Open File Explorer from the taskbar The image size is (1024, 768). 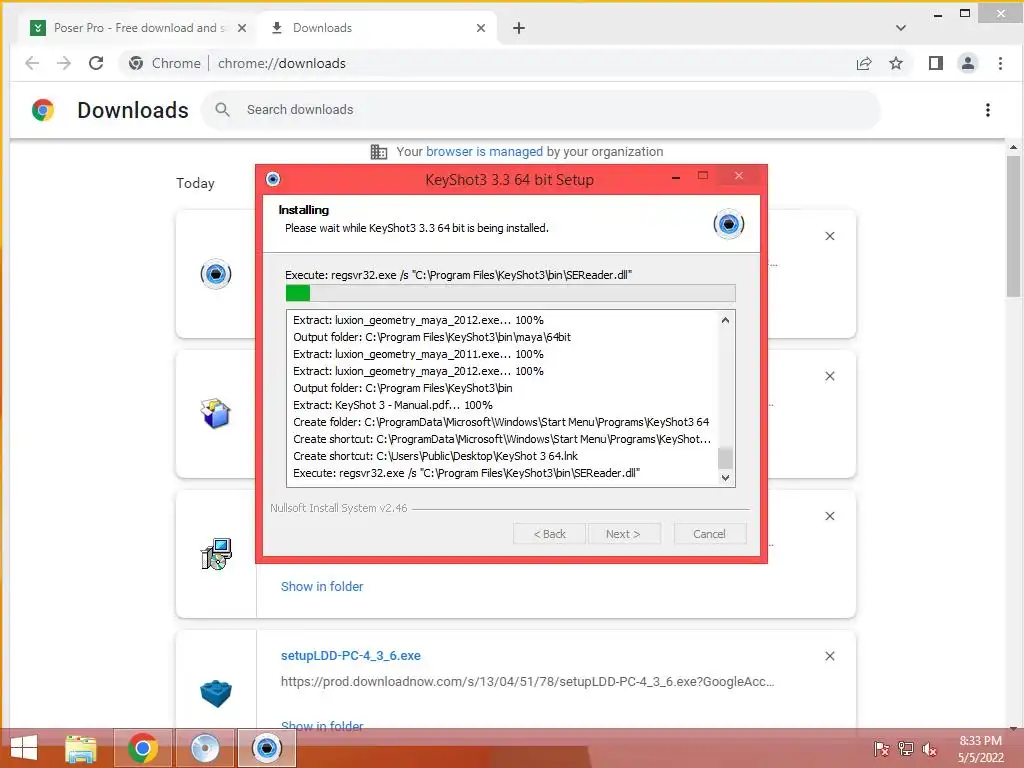[x=81, y=748]
